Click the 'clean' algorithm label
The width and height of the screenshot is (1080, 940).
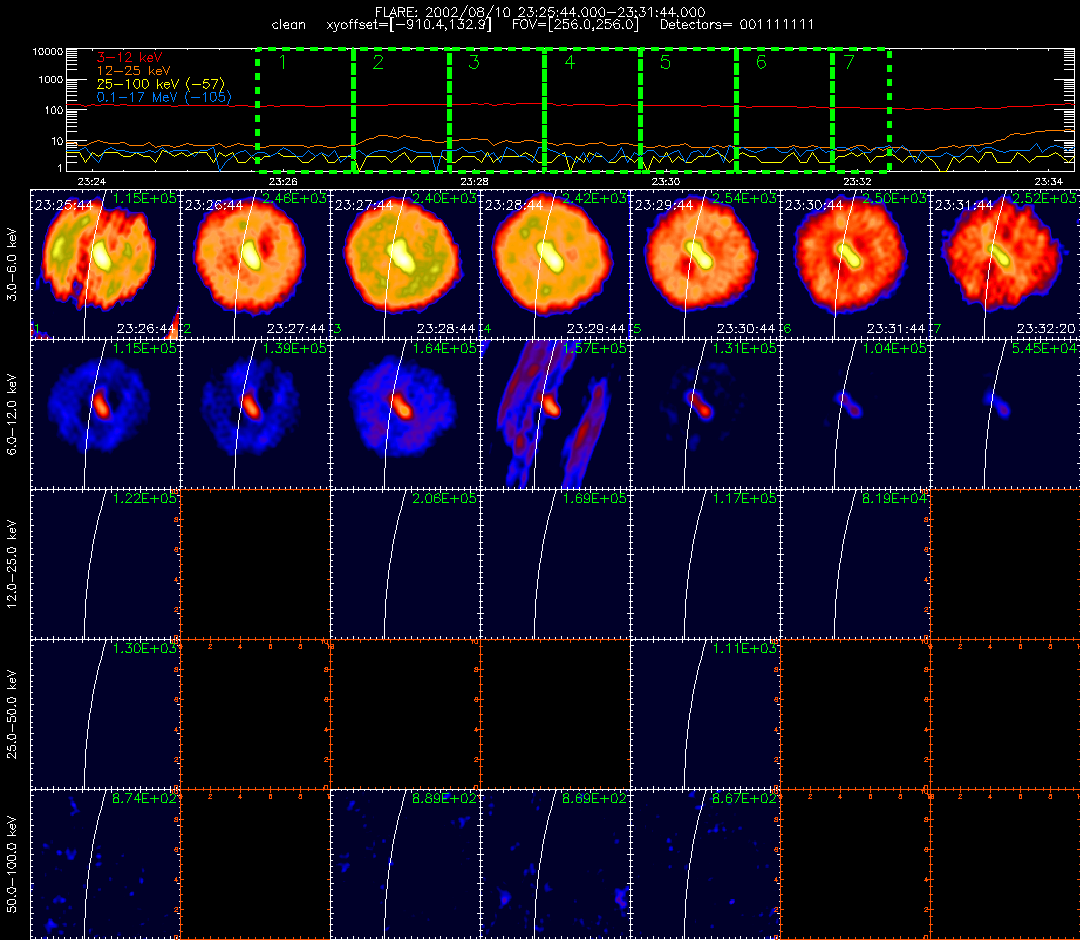[x=289, y=25]
